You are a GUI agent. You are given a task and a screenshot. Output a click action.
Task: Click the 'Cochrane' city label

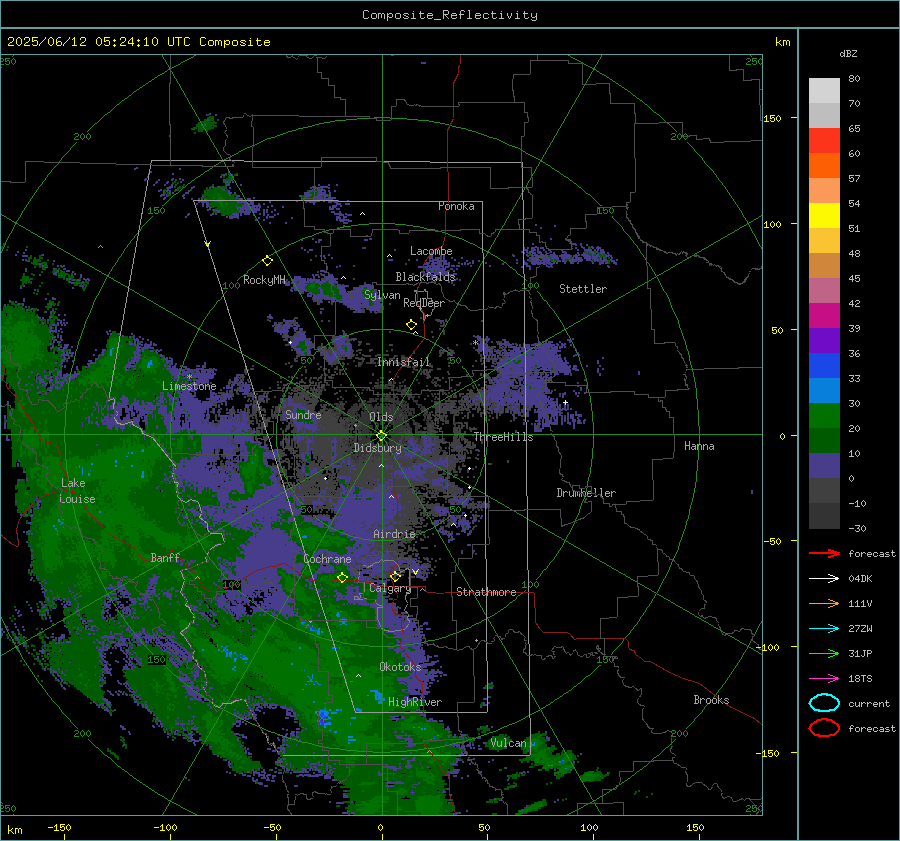(327, 559)
